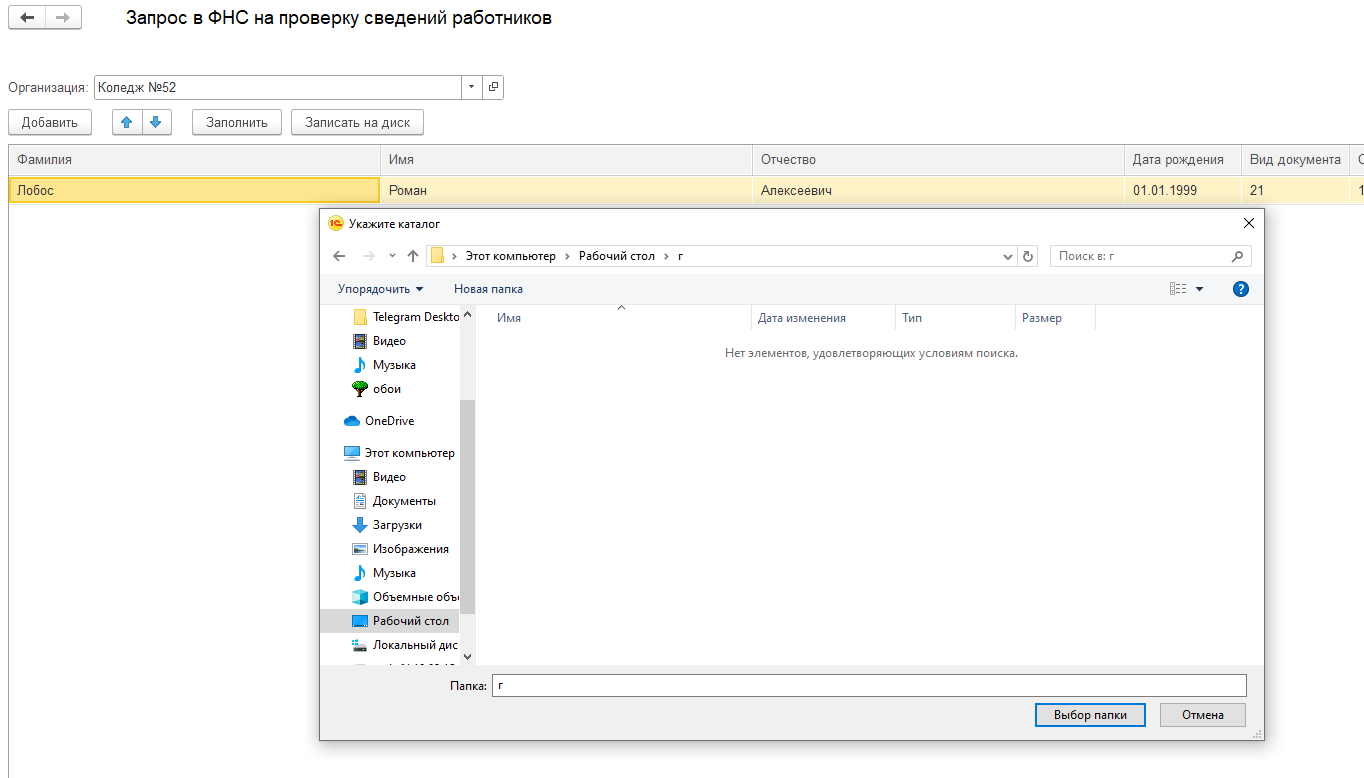
Task: Select Видео under quick access
Action: coord(380,341)
